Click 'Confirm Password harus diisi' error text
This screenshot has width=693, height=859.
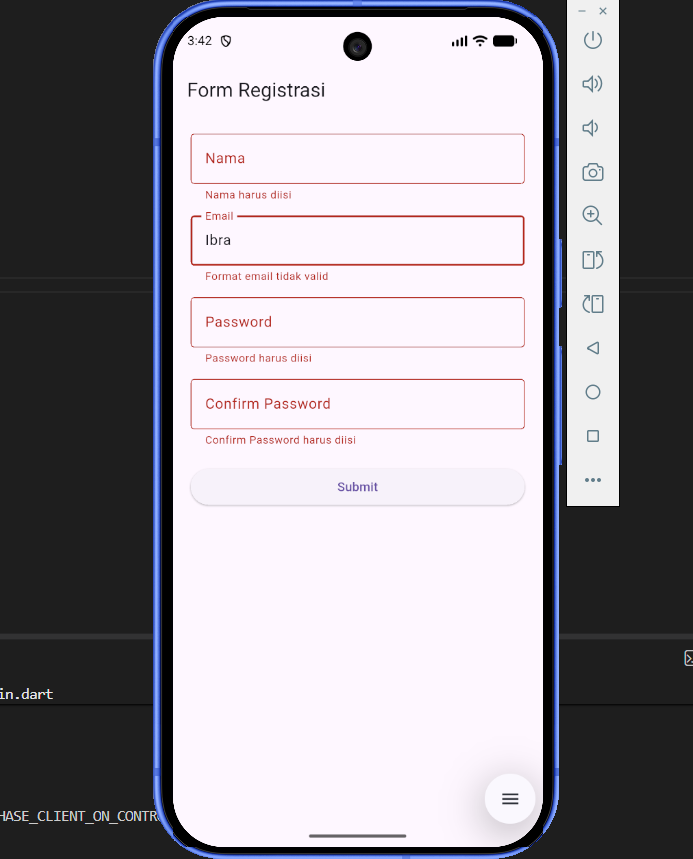280,440
